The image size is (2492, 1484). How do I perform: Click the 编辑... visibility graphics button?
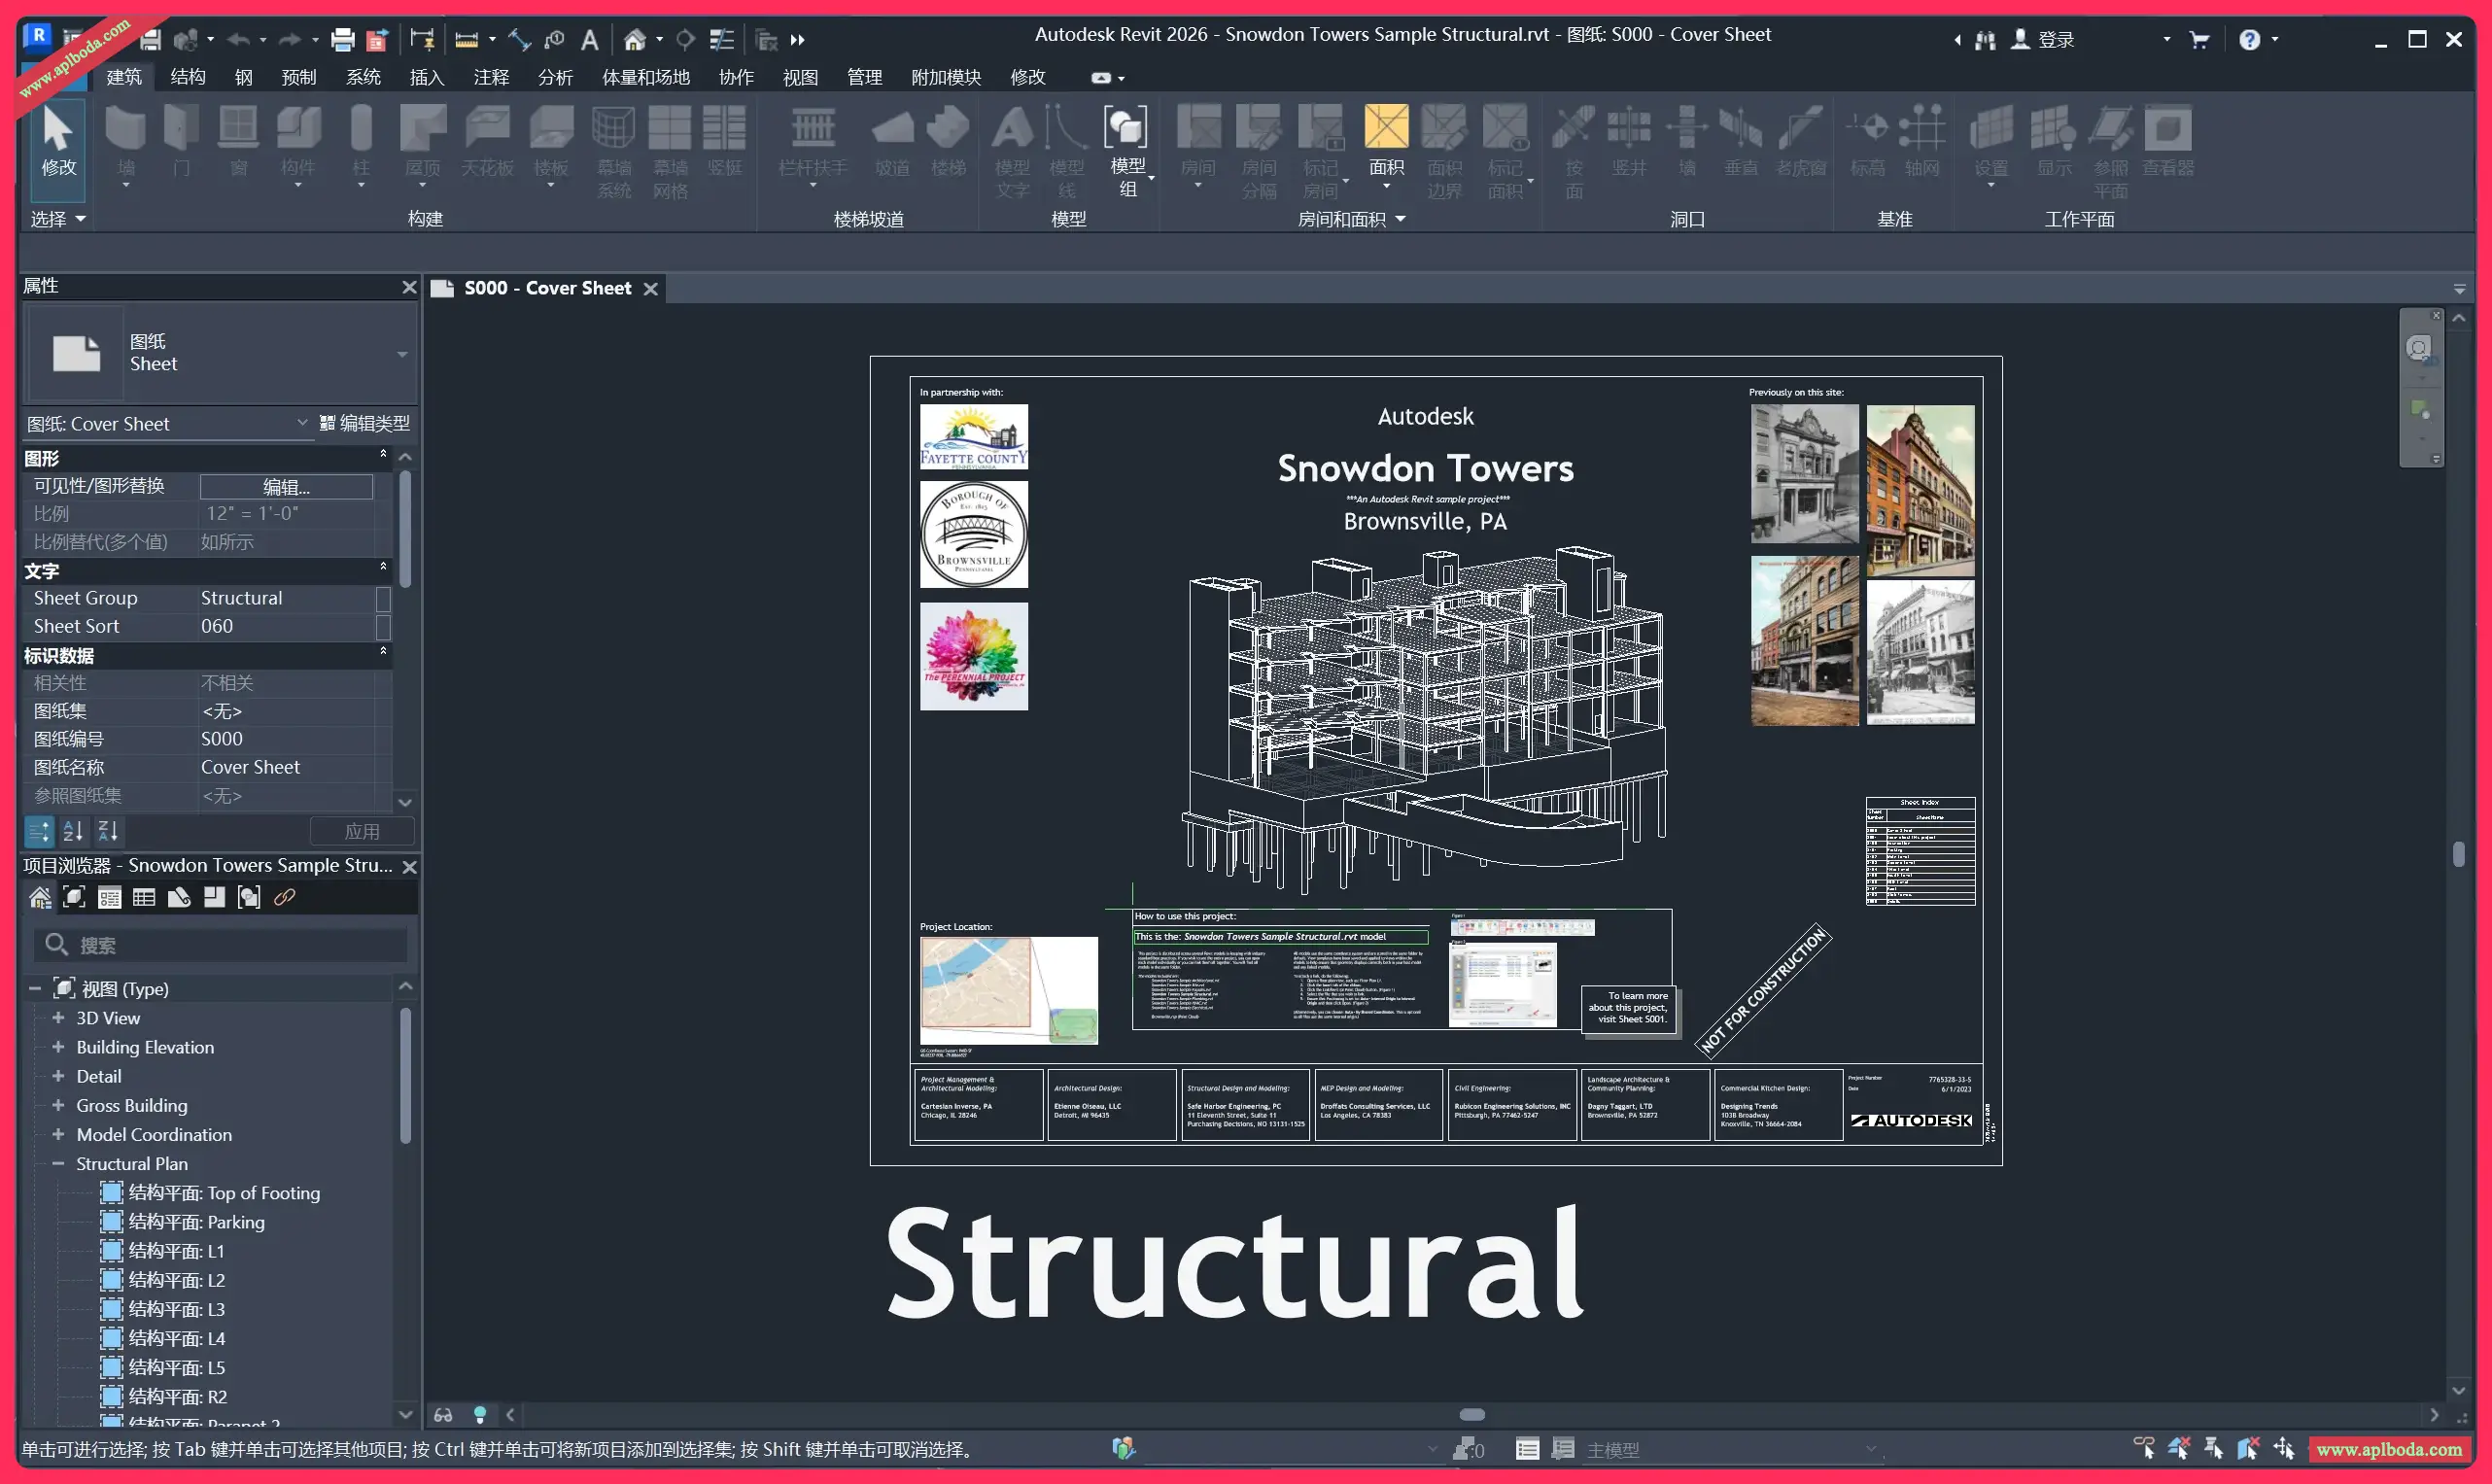click(x=286, y=486)
